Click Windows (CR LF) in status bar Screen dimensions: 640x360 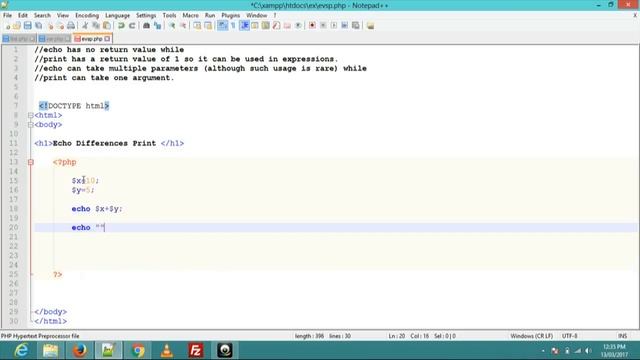coord(531,336)
